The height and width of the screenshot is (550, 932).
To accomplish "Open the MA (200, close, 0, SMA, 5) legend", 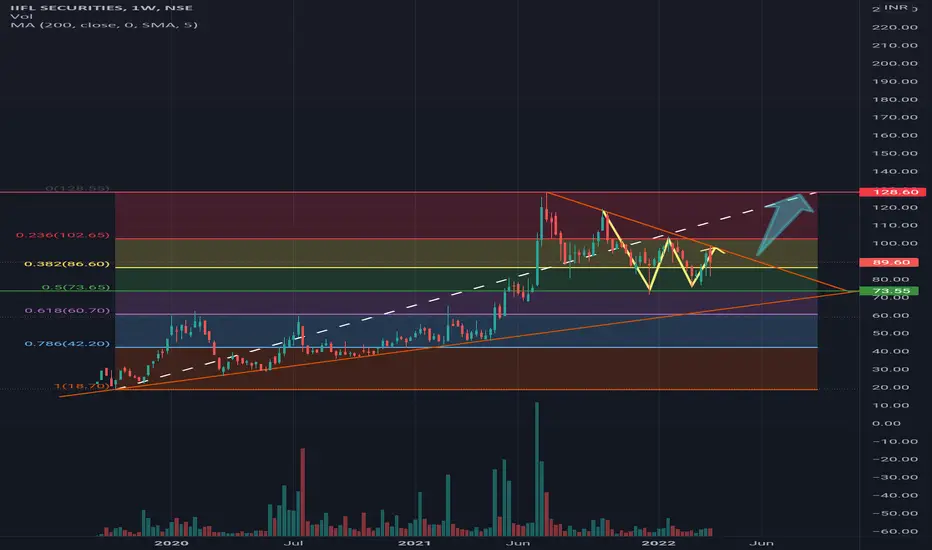I will (x=104, y=25).
